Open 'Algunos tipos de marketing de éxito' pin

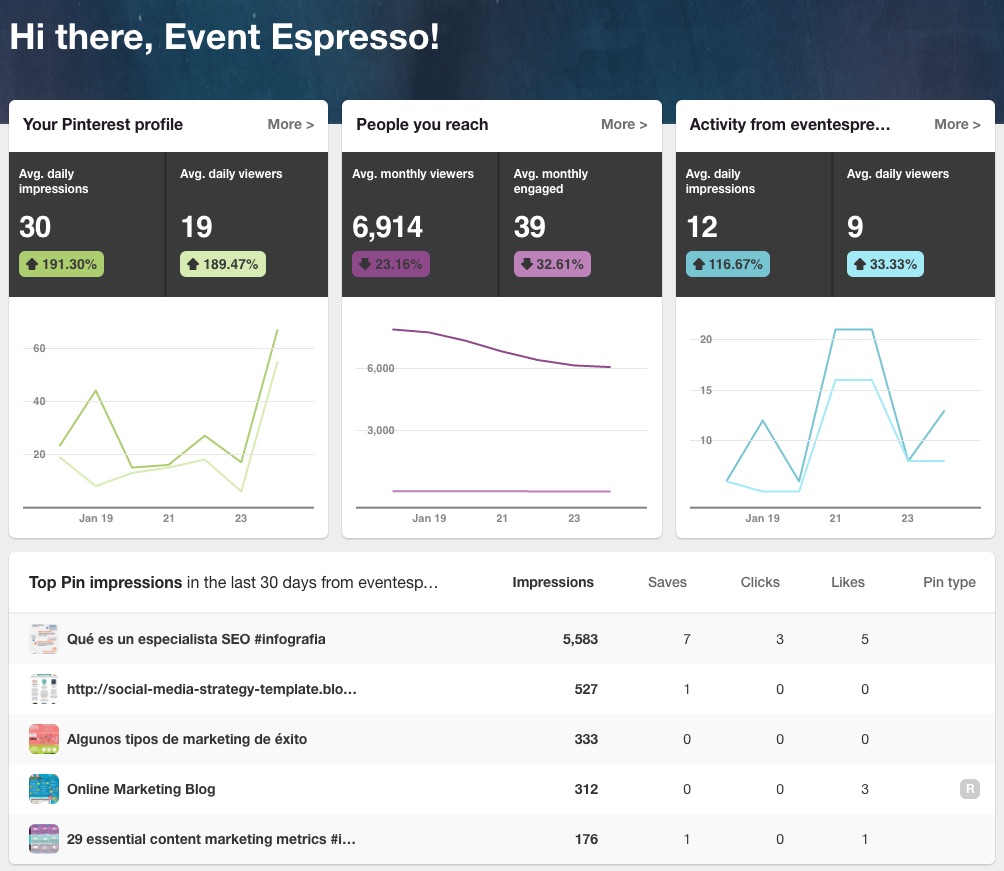(187, 739)
